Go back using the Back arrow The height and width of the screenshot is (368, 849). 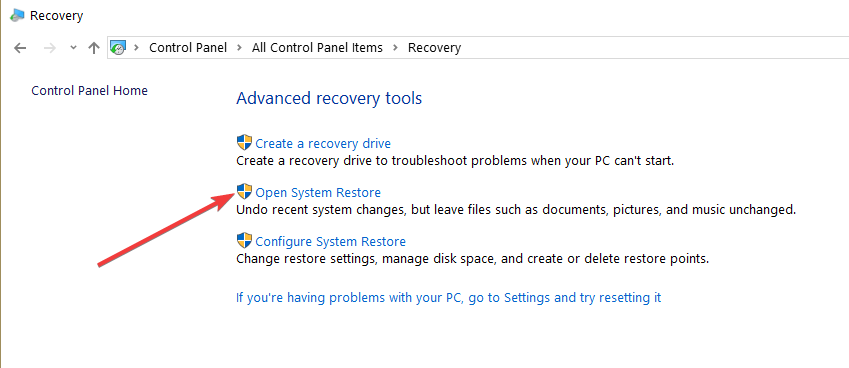pyautogui.click(x=20, y=48)
